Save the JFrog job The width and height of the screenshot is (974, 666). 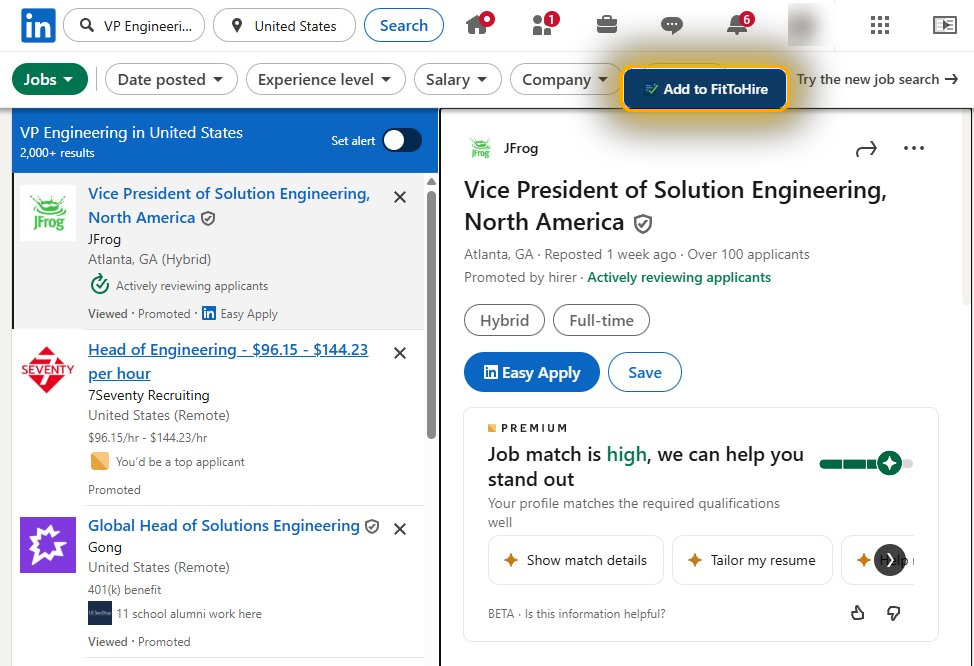click(645, 372)
